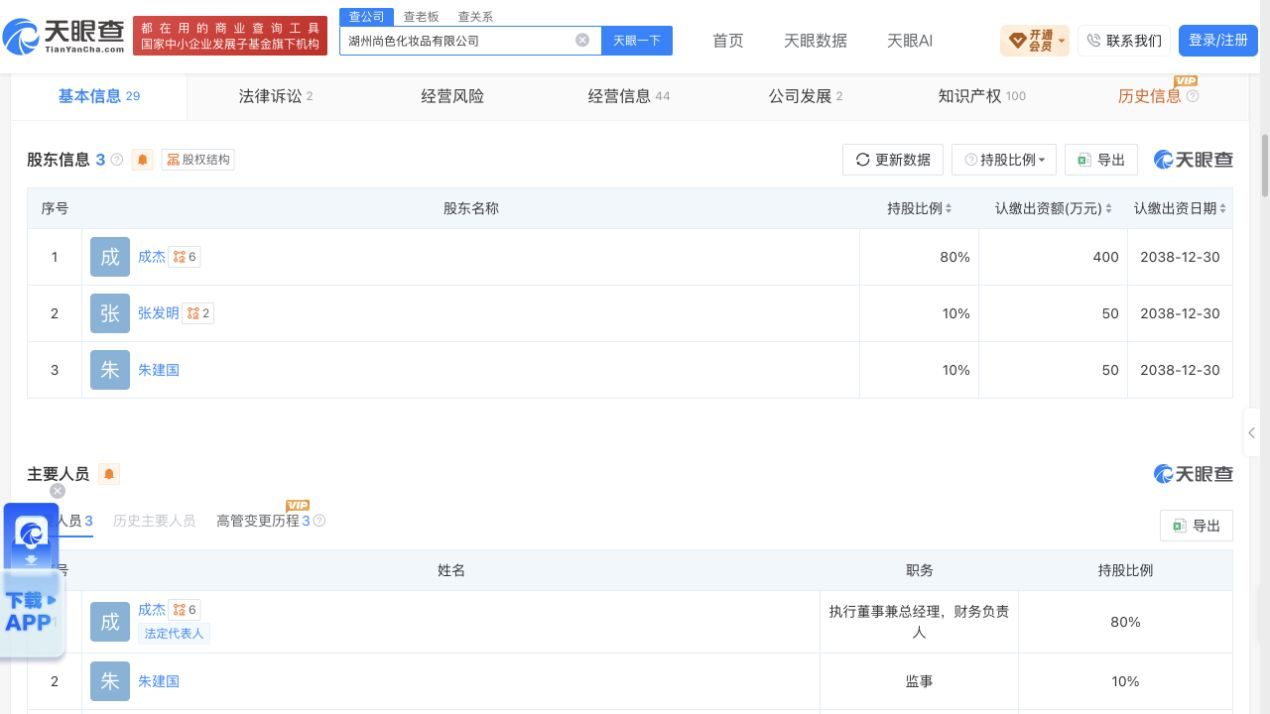Open shareholder 张发明 link
Image resolution: width=1270 pixels, height=714 pixels.
158,313
